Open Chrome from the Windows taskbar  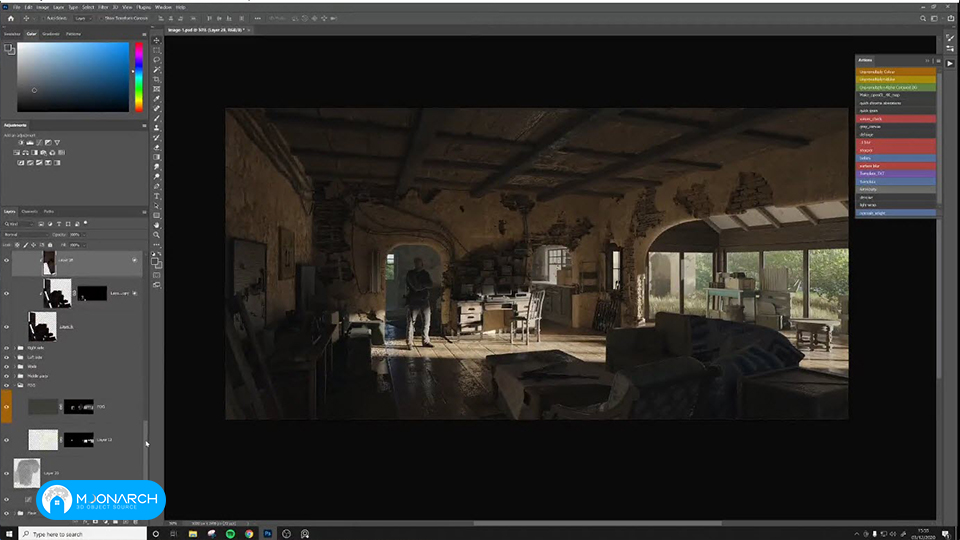pyautogui.click(x=249, y=534)
